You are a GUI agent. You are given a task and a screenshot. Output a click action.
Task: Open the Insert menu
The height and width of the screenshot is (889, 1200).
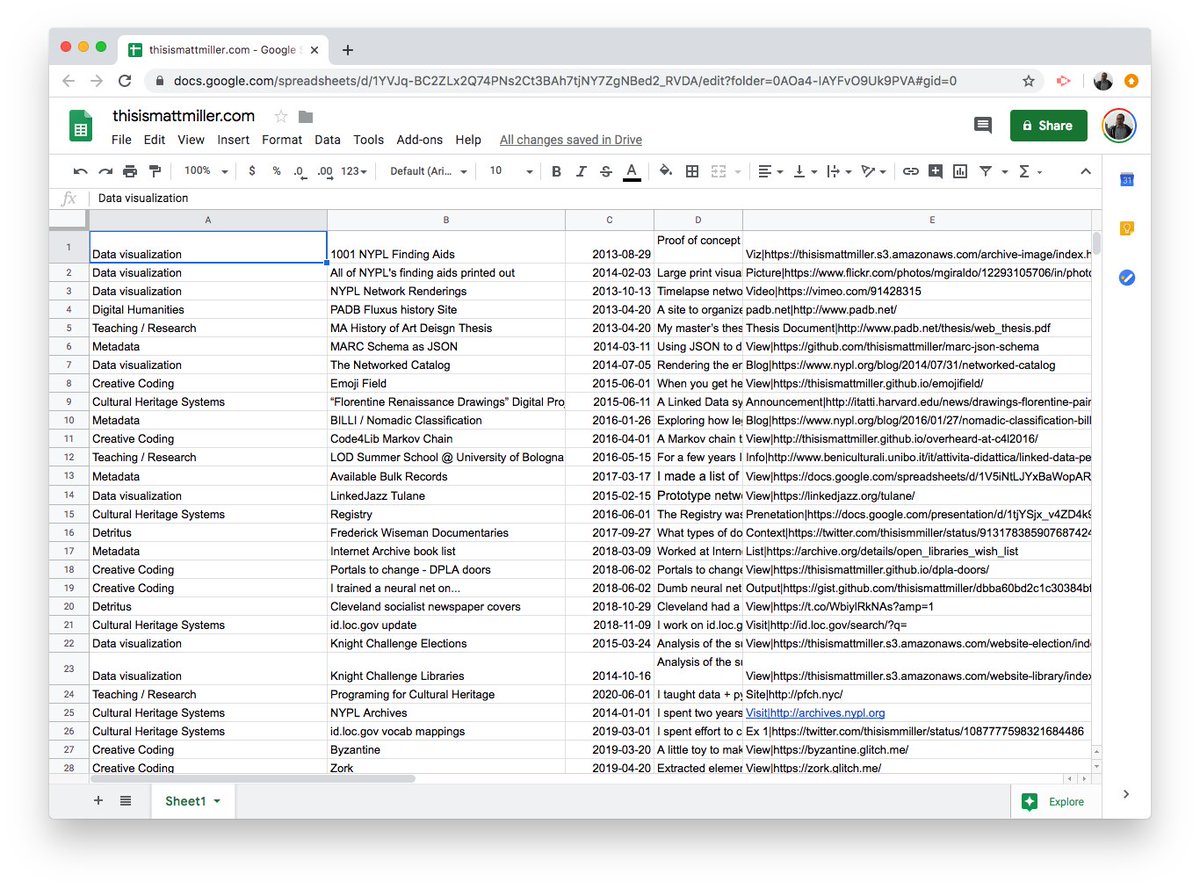(x=234, y=140)
